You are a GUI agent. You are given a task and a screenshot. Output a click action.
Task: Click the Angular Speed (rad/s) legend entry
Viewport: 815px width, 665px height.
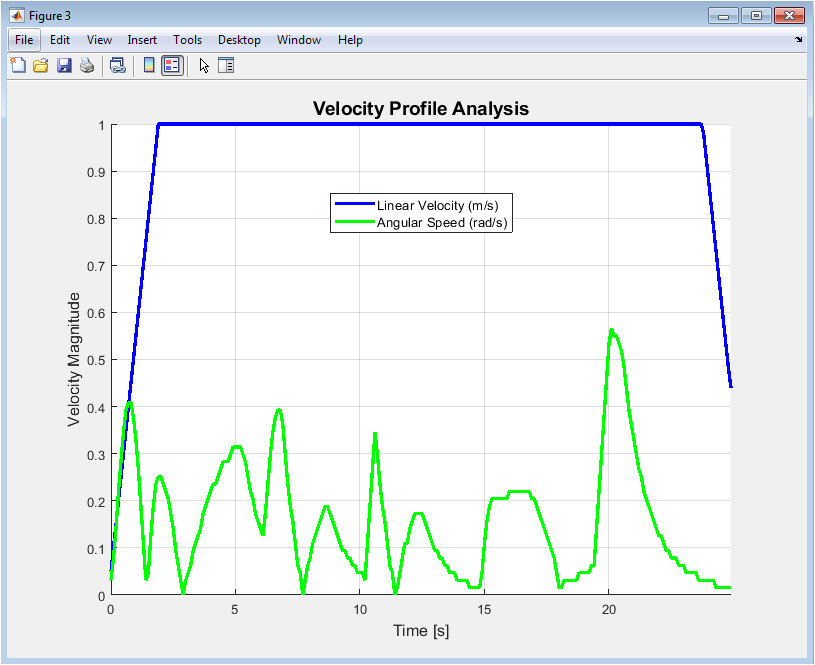444,222
